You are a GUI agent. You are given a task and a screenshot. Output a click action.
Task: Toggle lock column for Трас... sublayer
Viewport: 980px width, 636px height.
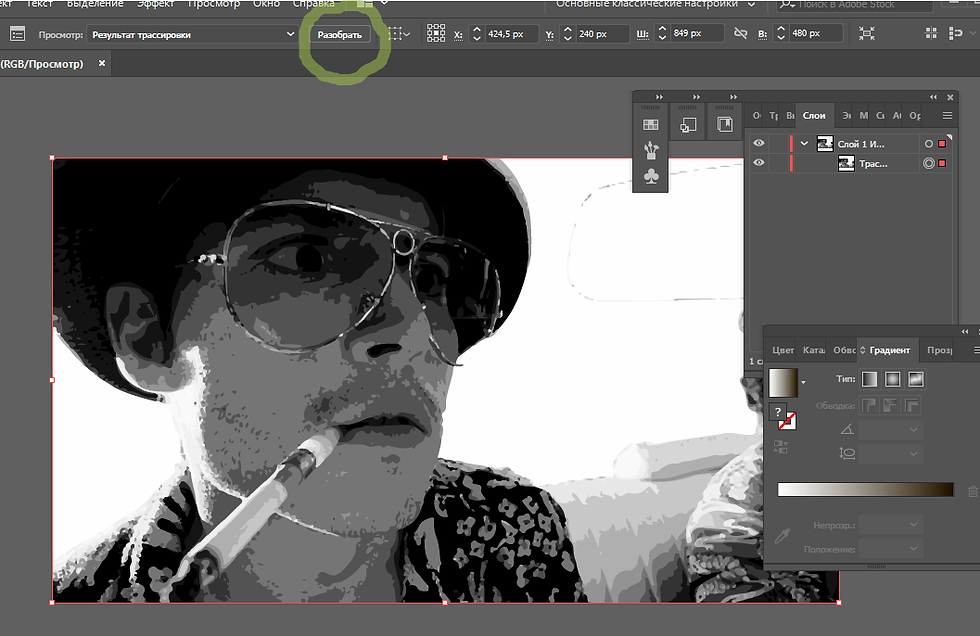pyautogui.click(x=778, y=163)
